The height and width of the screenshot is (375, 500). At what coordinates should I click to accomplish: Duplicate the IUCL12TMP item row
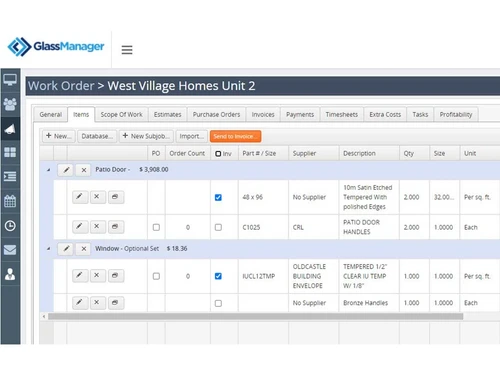[x=115, y=276]
